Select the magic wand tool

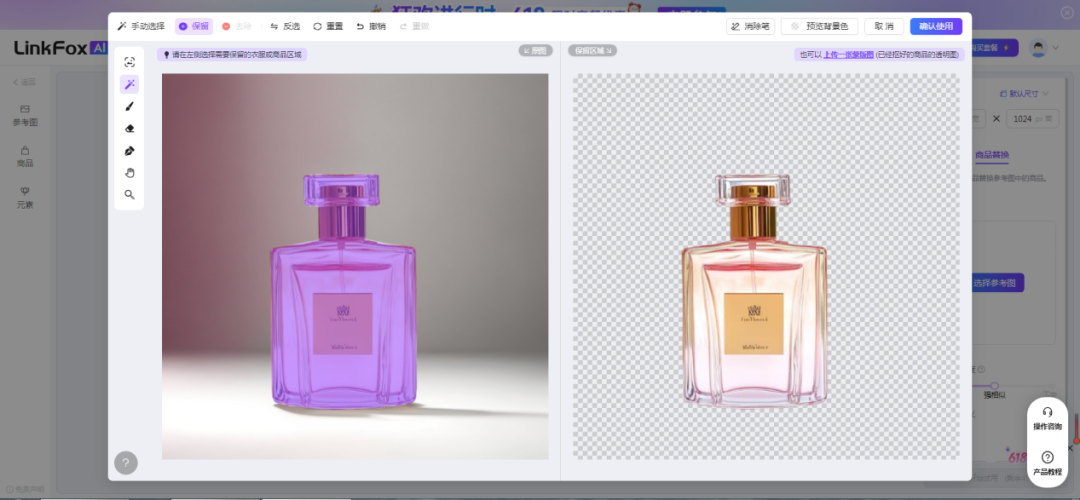pyautogui.click(x=129, y=85)
